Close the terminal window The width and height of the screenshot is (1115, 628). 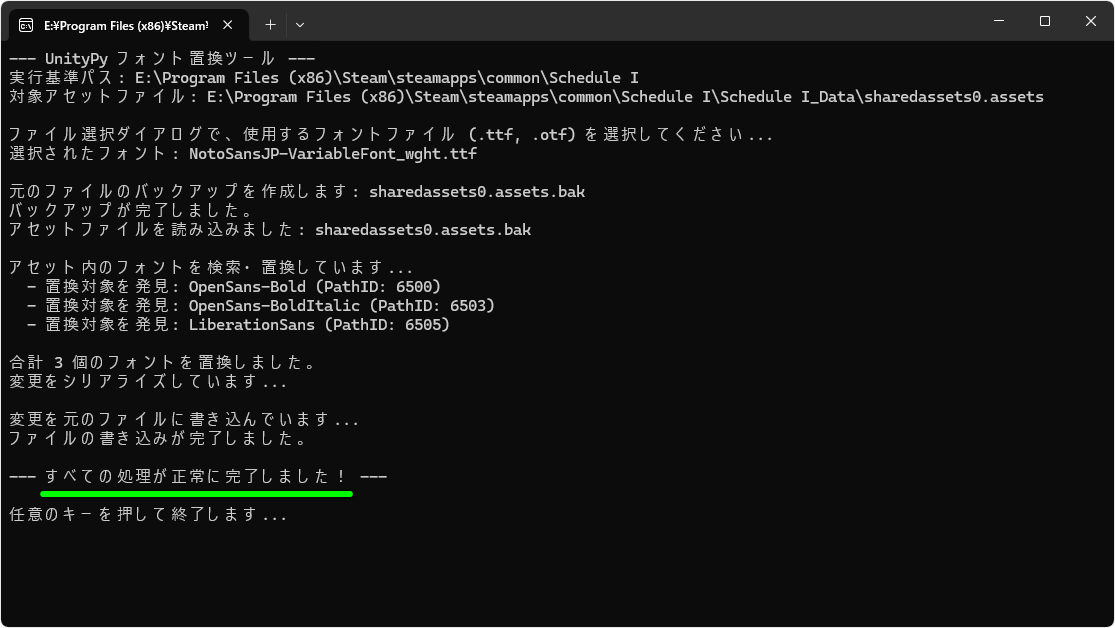(x=1091, y=21)
